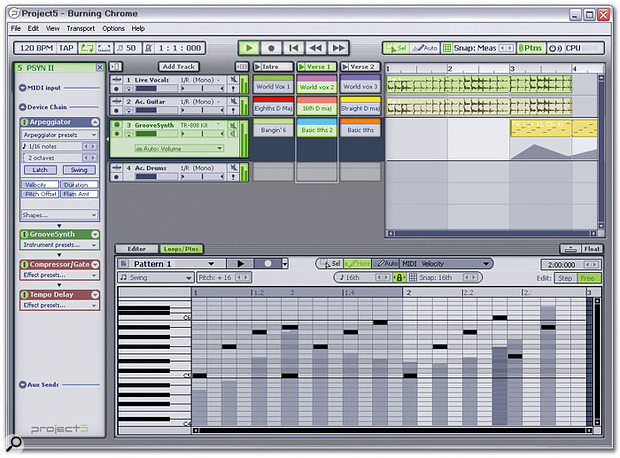Return to start with the rewind-to-zero button

click(x=293, y=48)
